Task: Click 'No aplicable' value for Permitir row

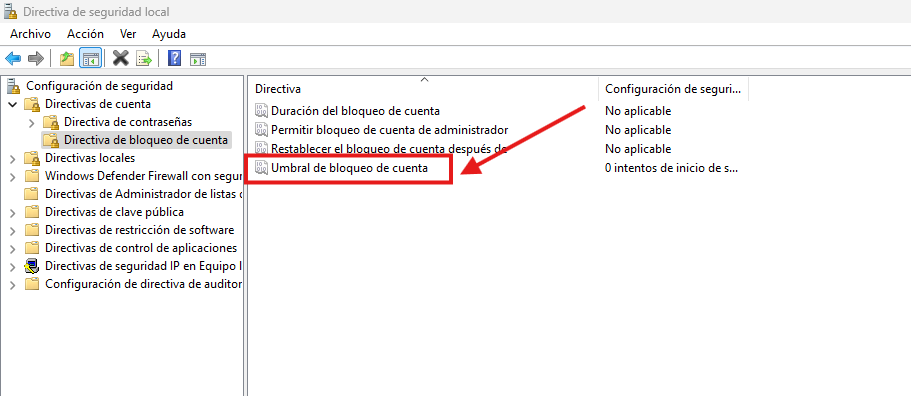Action: tap(638, 130)
